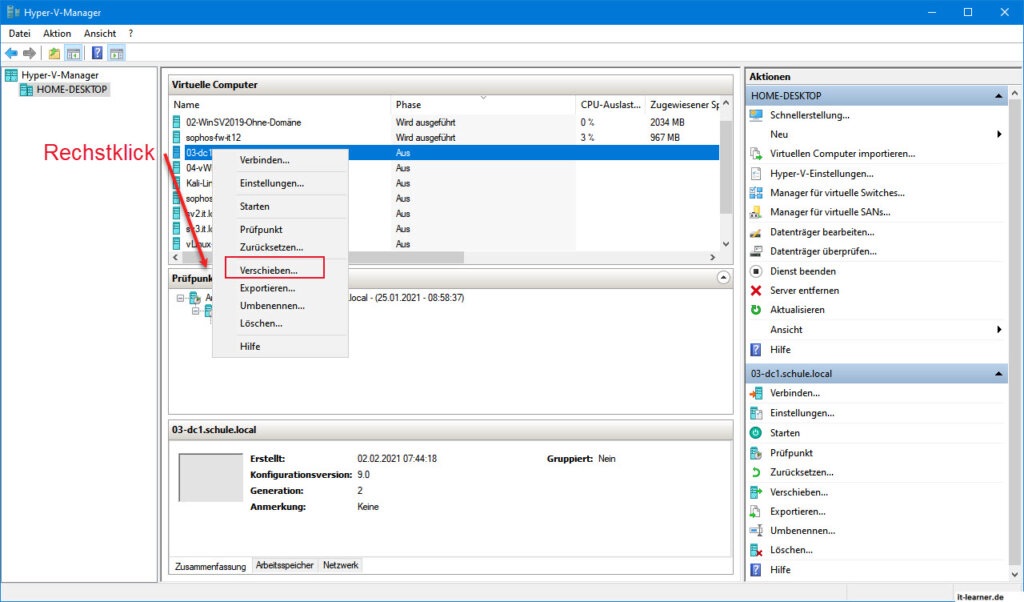Select the sophos-fw-it12 virtual machine row
The width and height of the screenshot is (1024, 602).
coord(445,137)
